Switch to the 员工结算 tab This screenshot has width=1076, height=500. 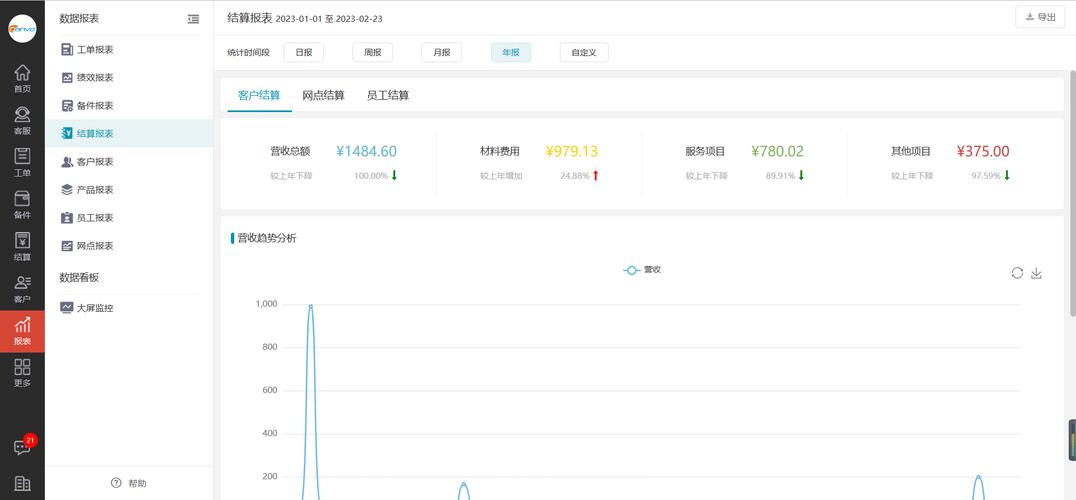(388, 96)
